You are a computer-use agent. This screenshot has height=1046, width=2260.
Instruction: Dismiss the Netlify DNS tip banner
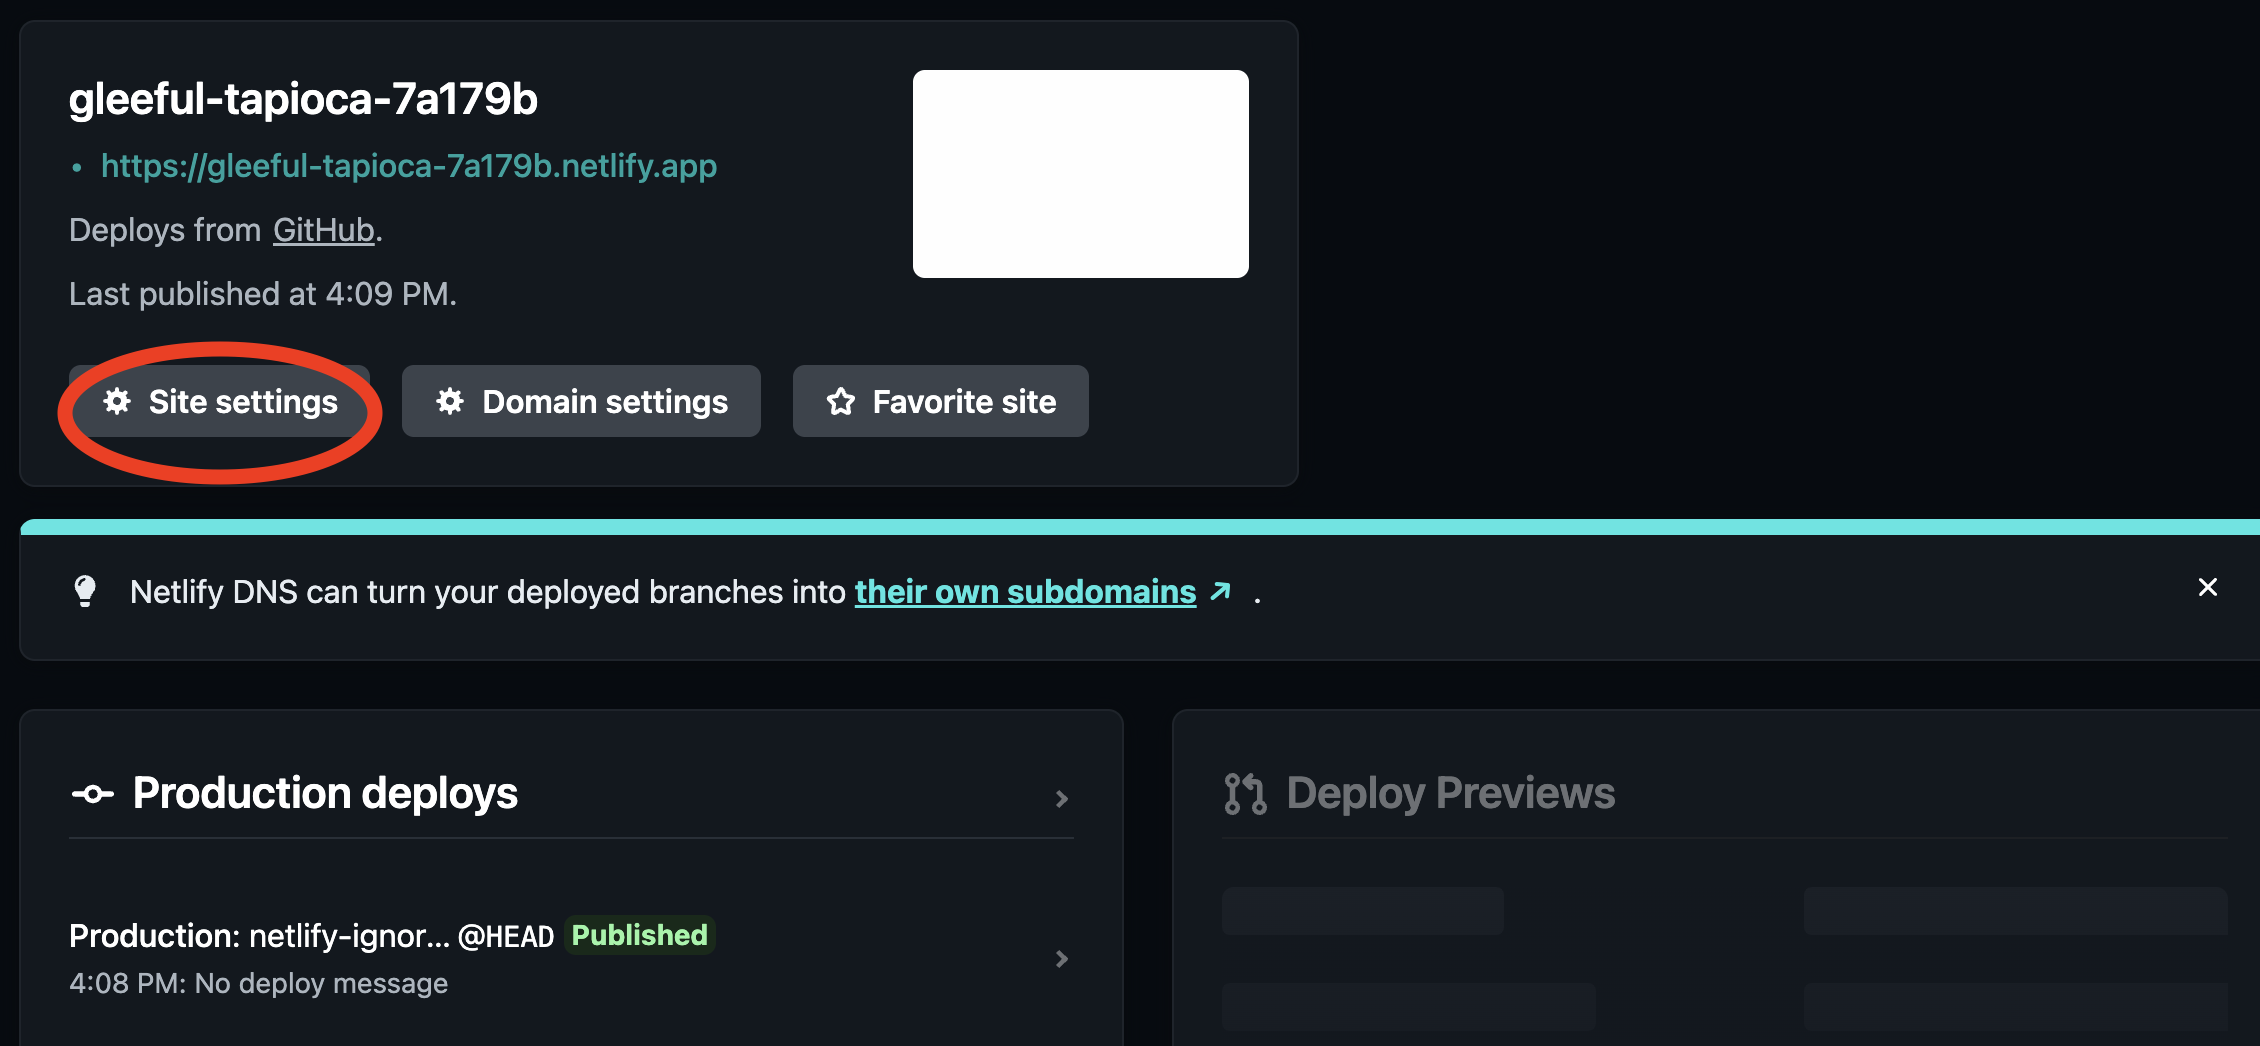click(x=2207, y=587)
